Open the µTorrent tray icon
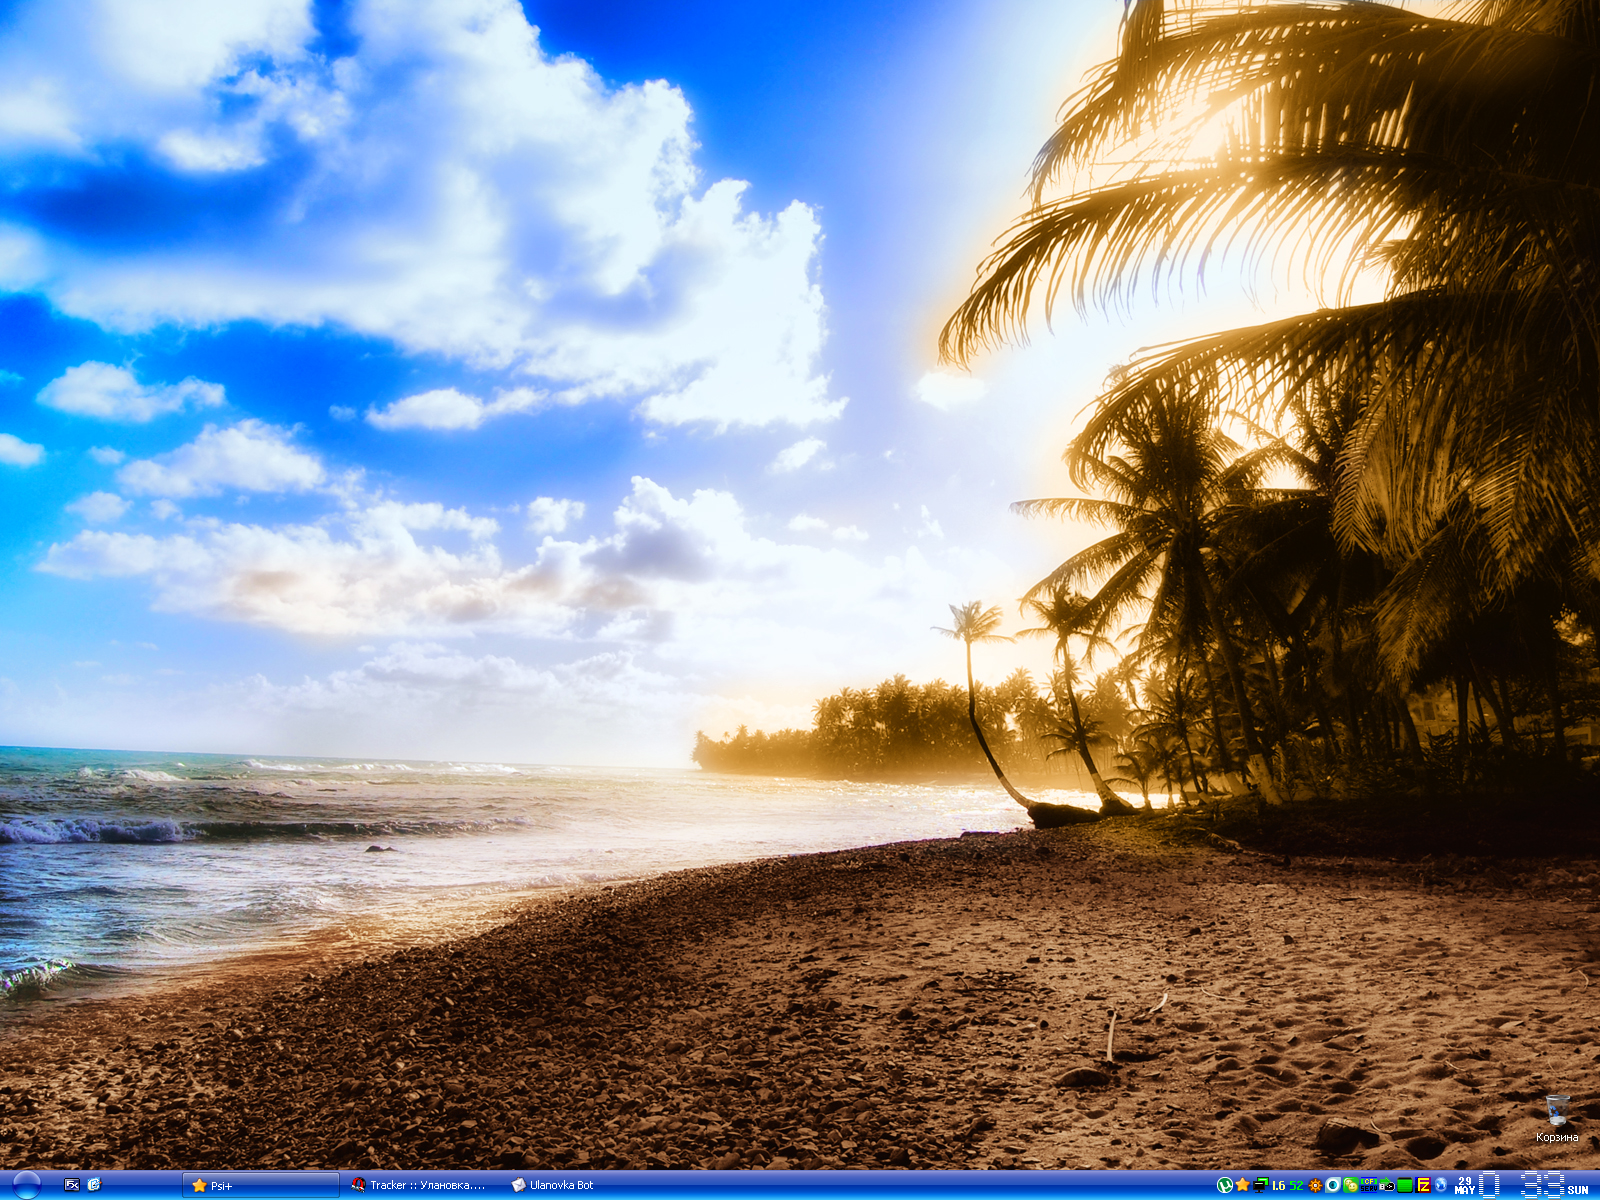 (1224, 1185)
